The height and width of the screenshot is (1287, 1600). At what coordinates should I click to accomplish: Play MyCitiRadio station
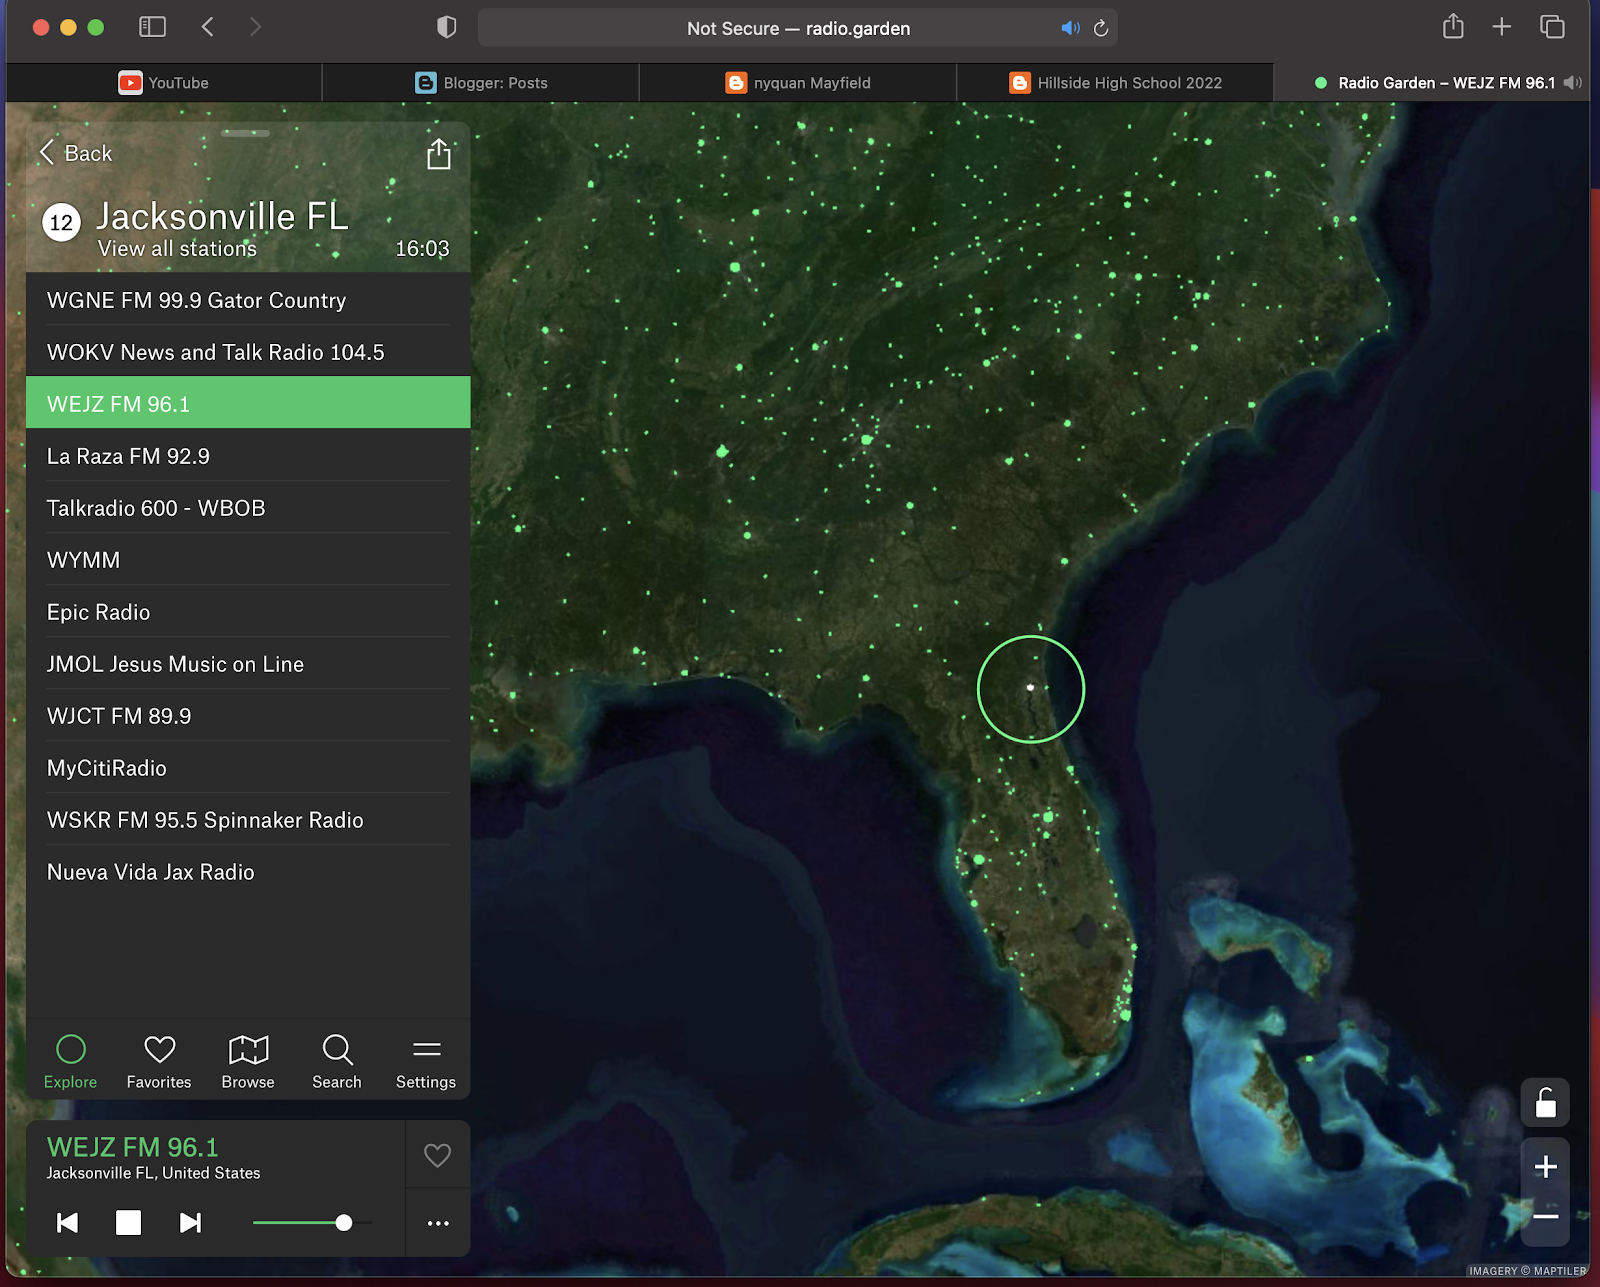point(248,768)
